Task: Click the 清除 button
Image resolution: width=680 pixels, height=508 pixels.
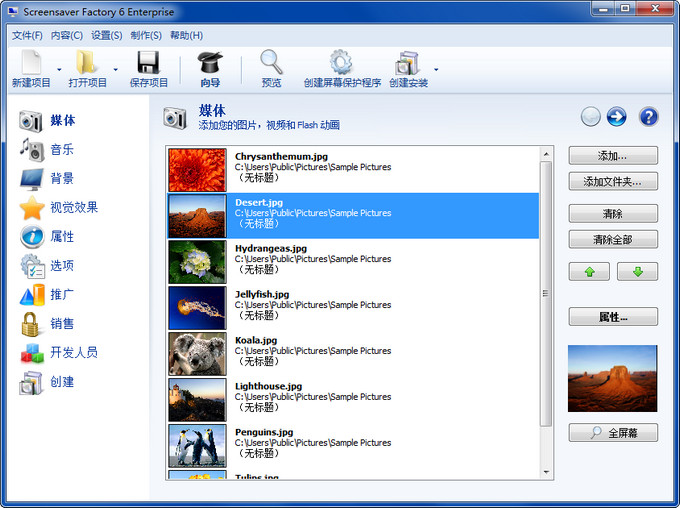Action: pyautogui.click(x=613, y=213)
